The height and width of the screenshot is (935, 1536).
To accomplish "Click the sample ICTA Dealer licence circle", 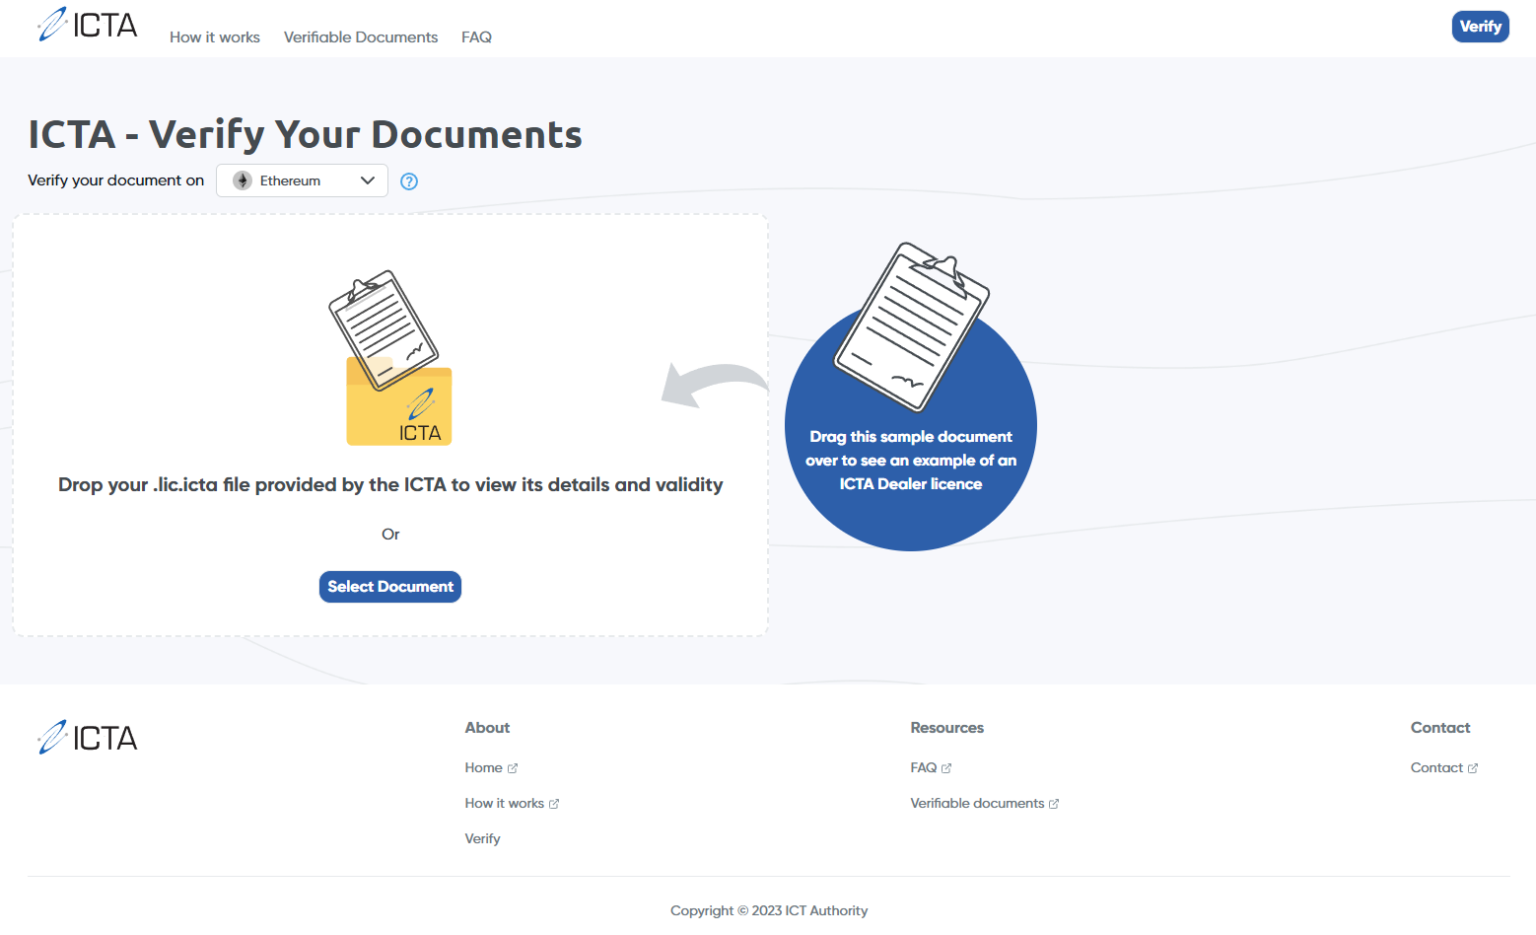I will [910, 424].
